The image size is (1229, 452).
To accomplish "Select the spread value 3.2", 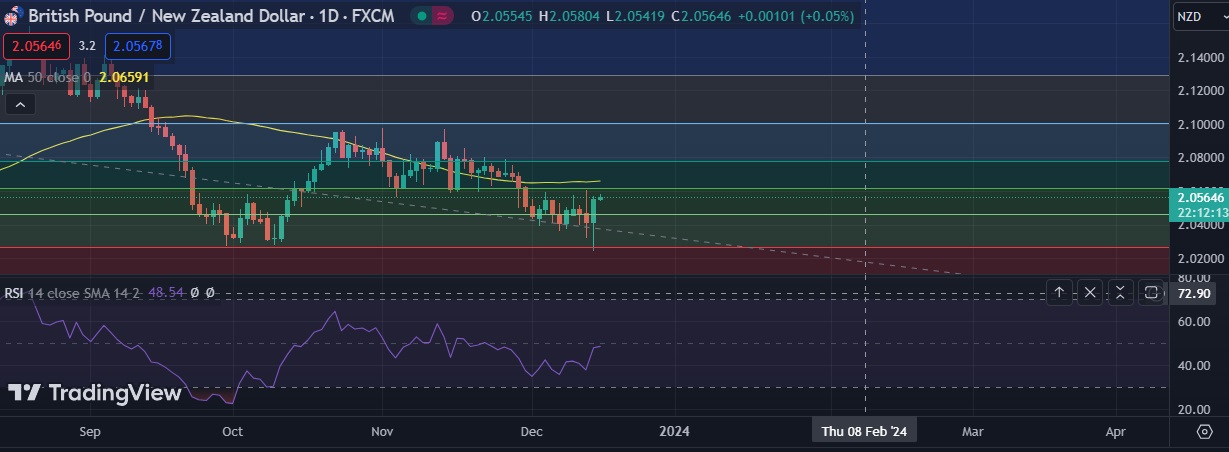I will point(87,46).
